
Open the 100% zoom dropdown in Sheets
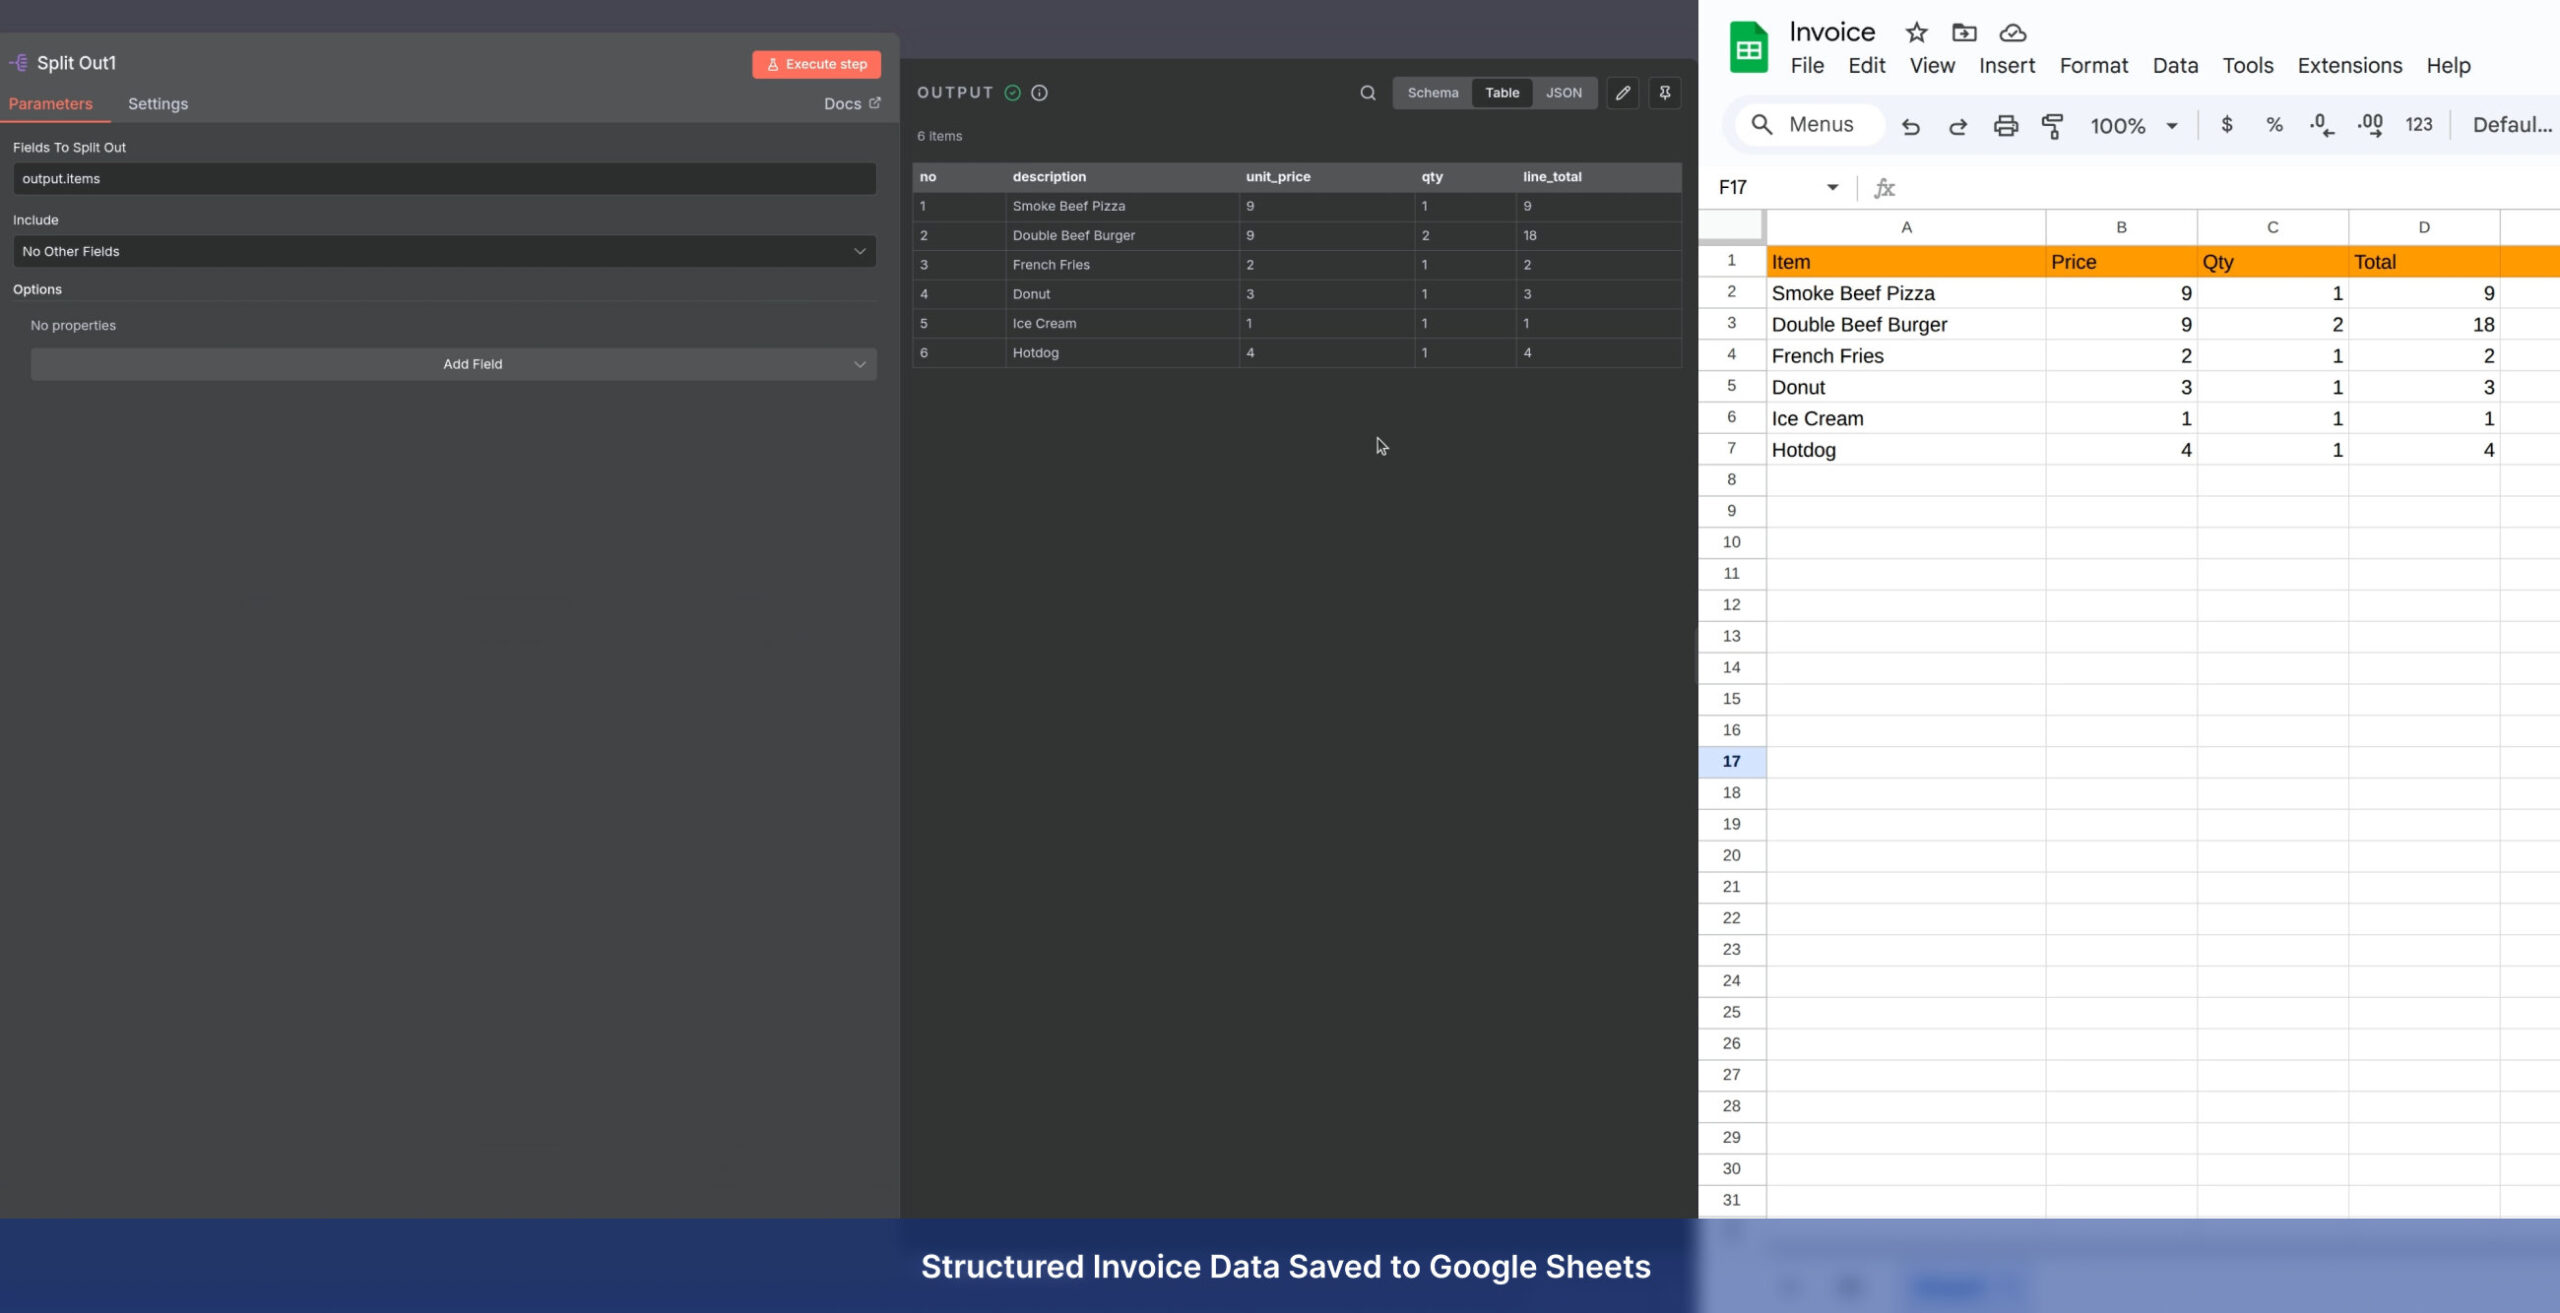(2133, 126)
